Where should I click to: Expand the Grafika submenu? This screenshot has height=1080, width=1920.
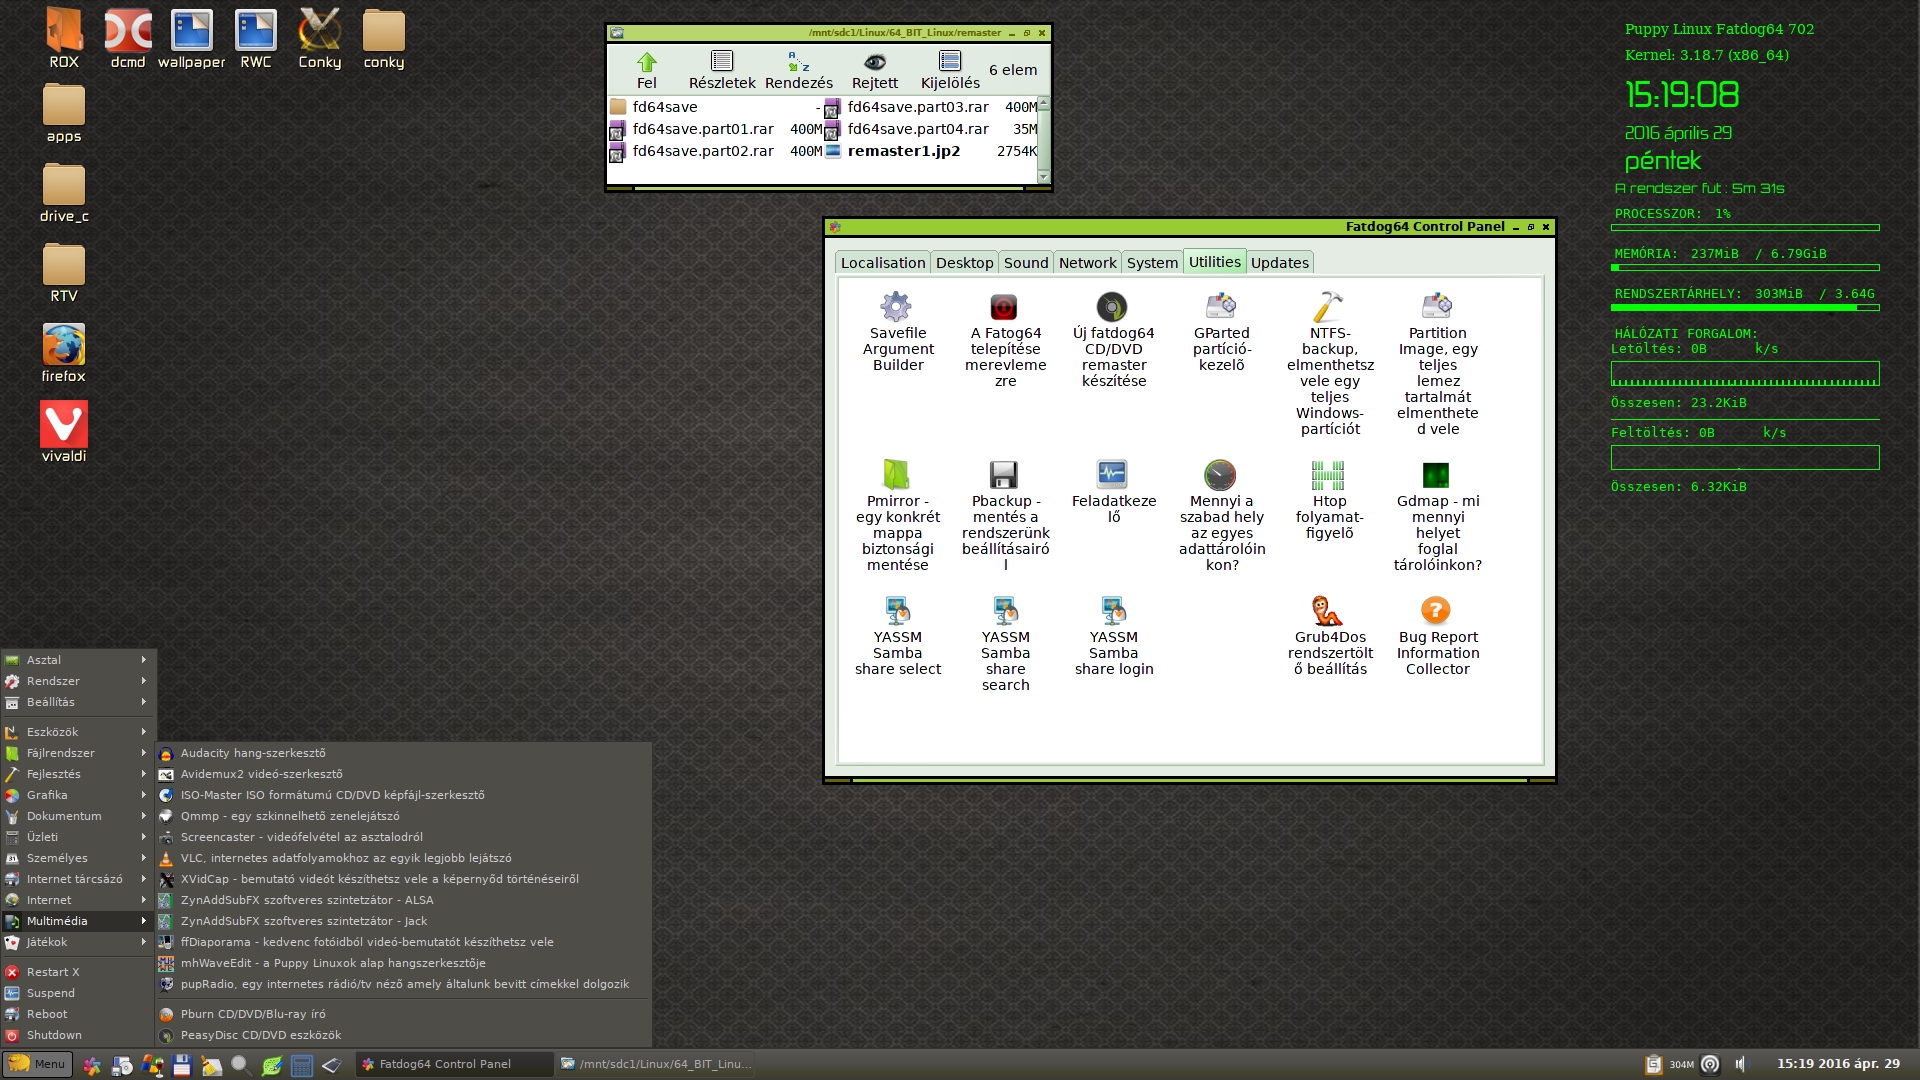coord(78,795)
